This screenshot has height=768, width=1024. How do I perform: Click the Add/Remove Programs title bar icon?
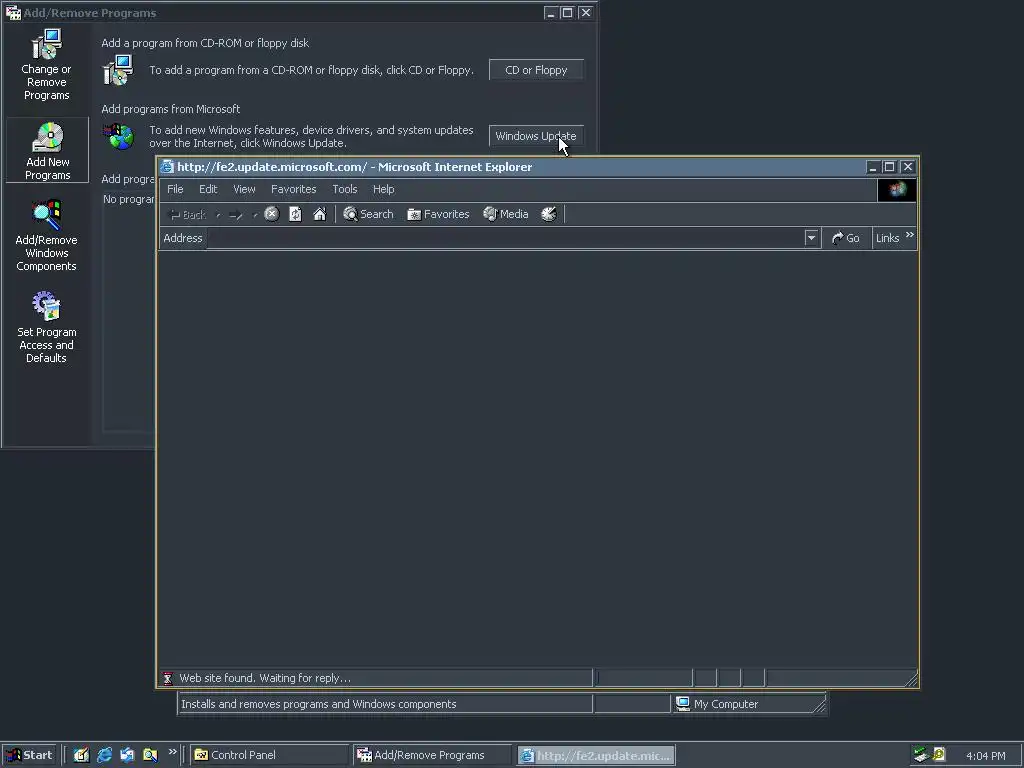pyautogui.click(x=13, y=12)
